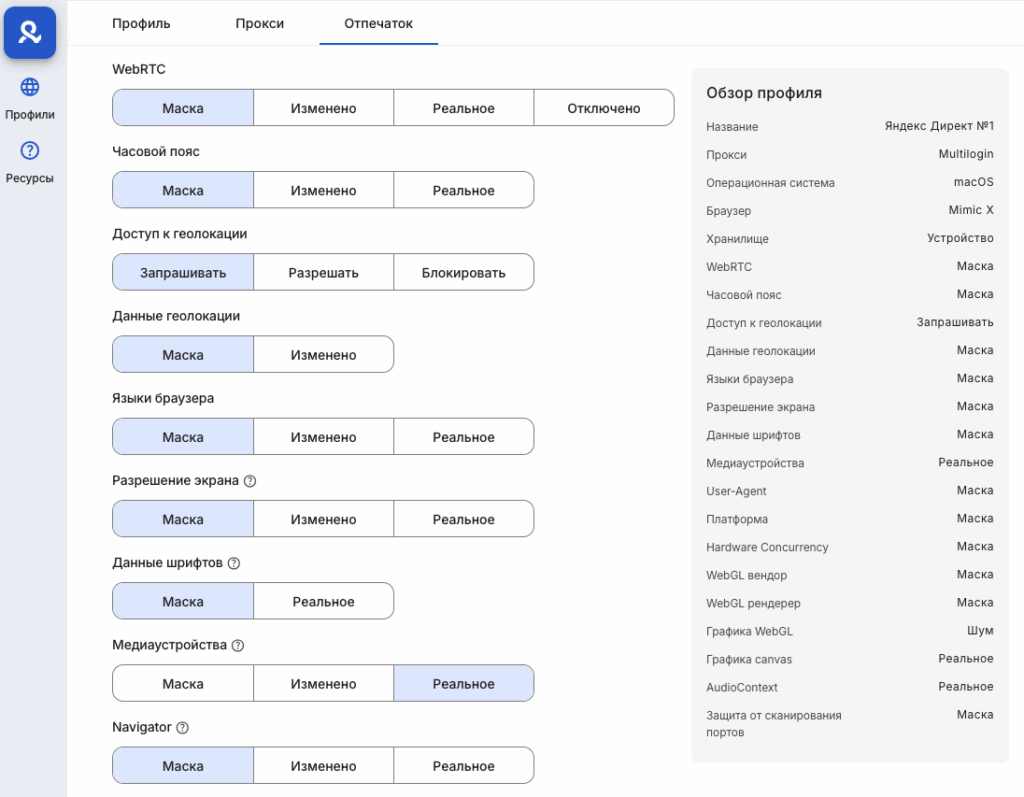Set Данные шрифтов to Реальное

tap(323, 602)
